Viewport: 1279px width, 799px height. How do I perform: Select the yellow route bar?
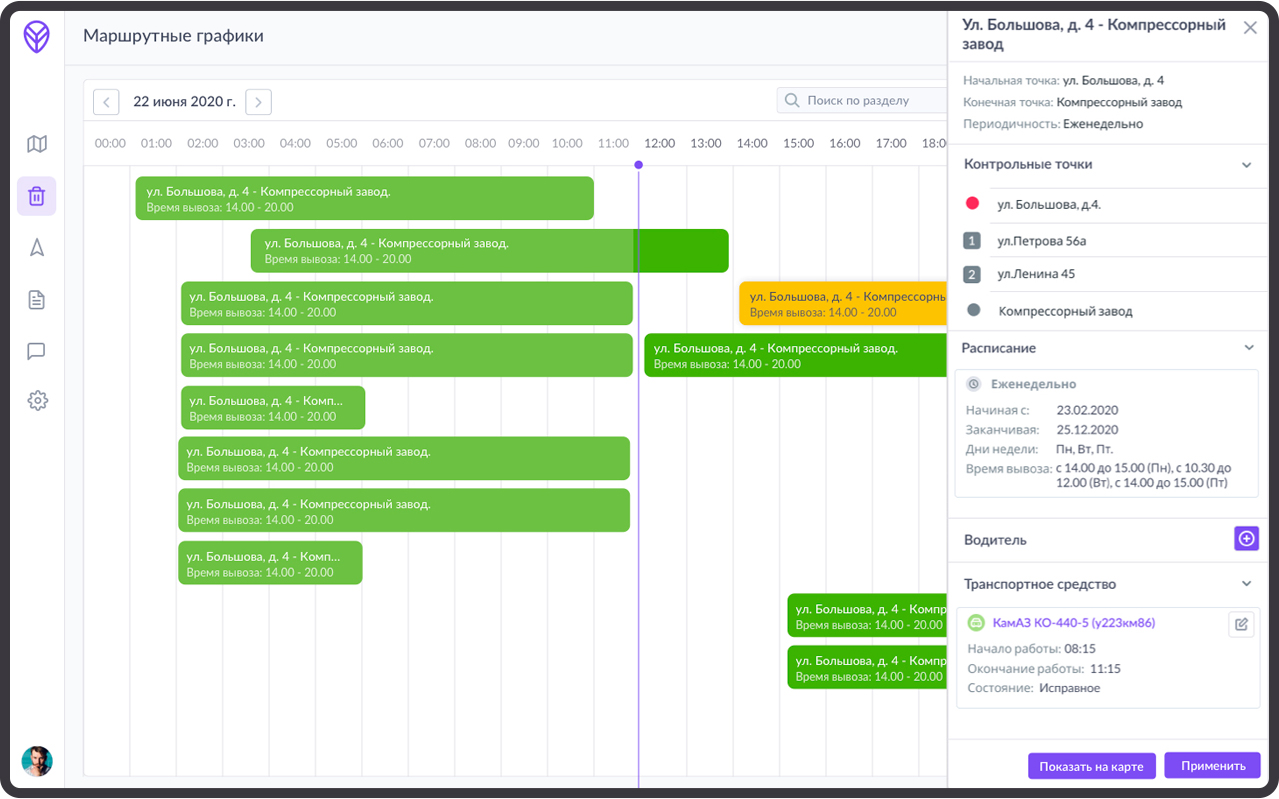(842, 303)
